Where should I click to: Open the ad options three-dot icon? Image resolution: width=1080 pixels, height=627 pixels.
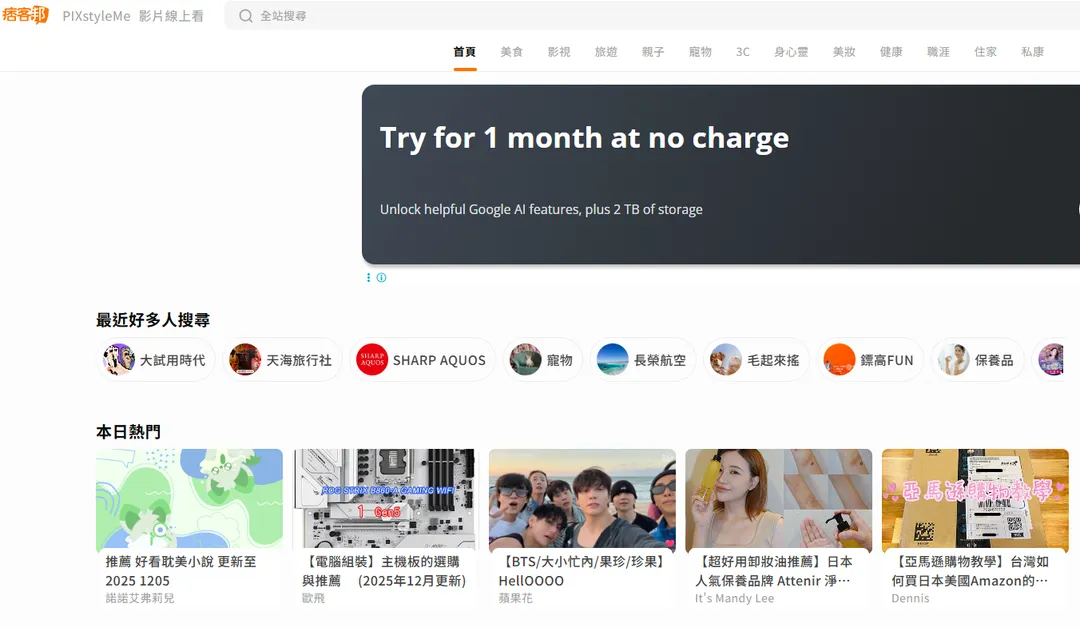point(368,278)
